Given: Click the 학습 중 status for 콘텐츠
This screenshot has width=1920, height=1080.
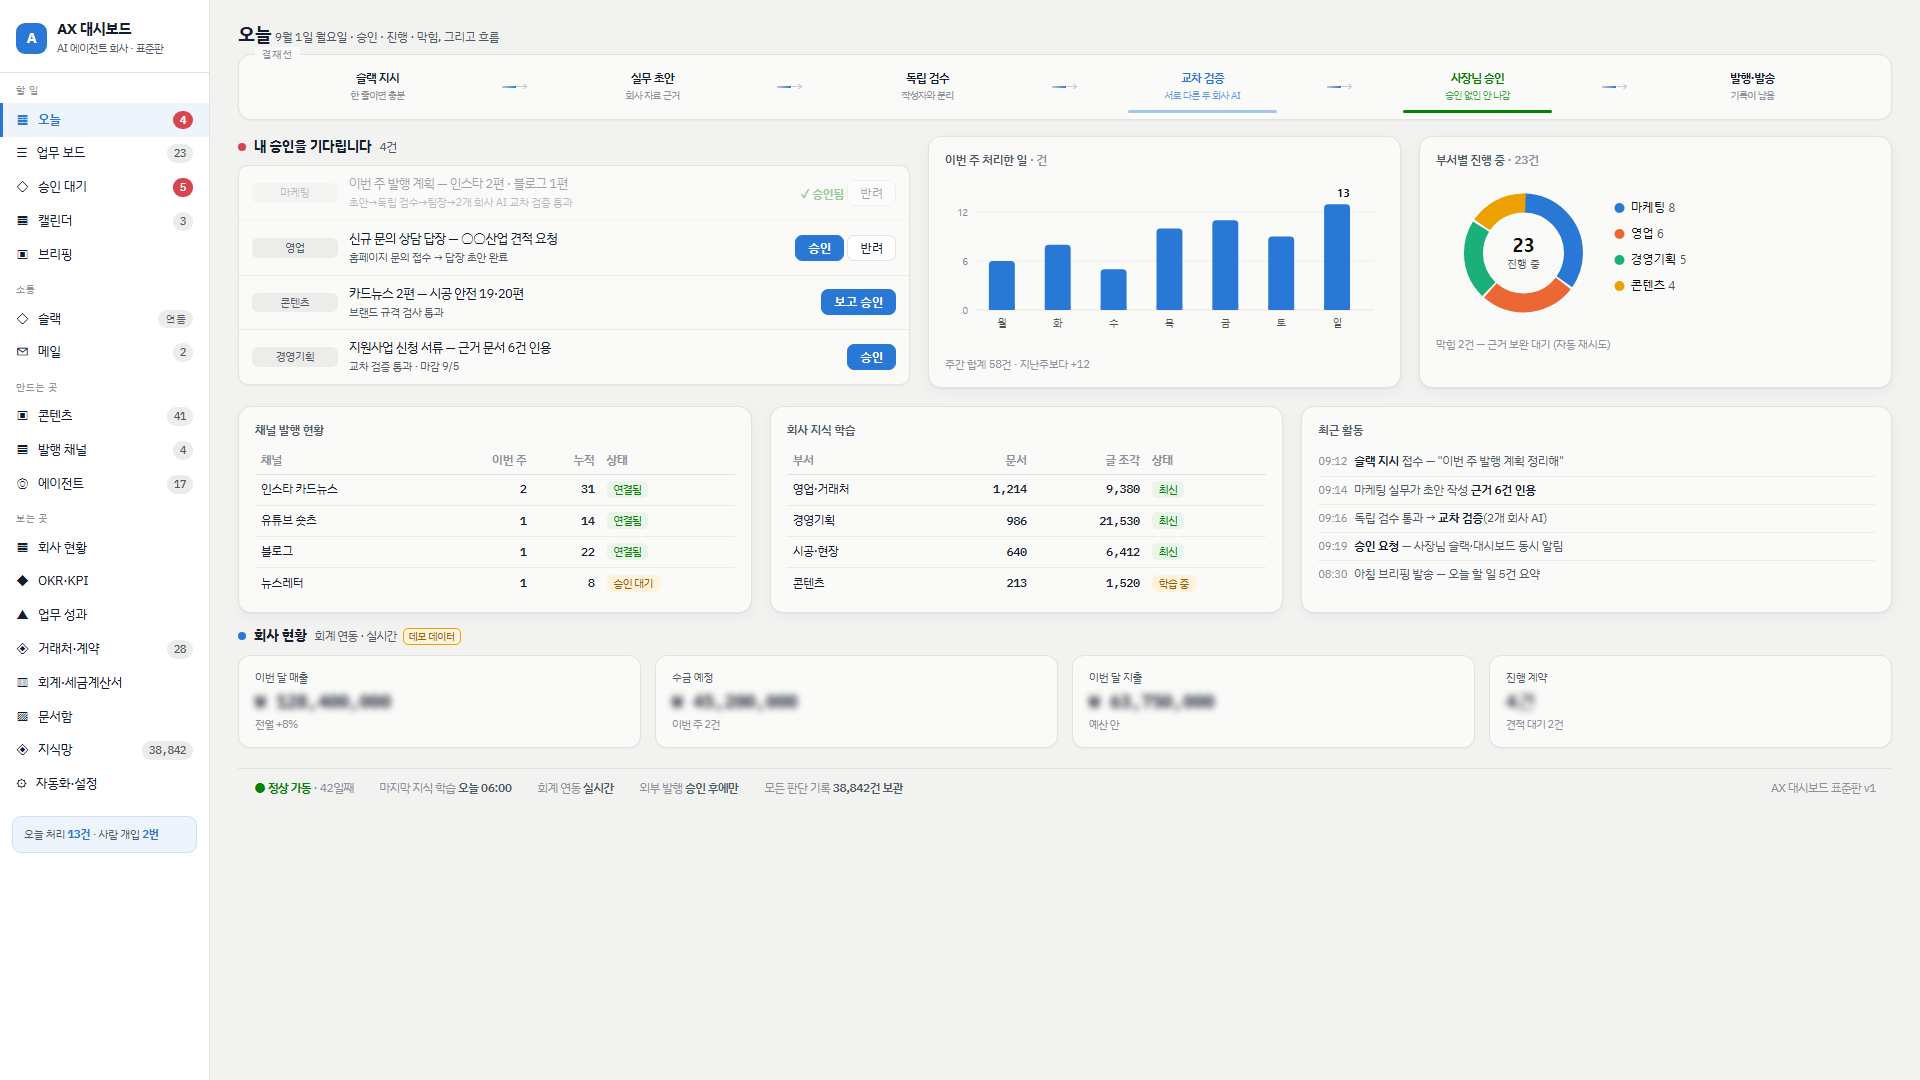Looking at the screenshot, I should (x=1173, y=584).
